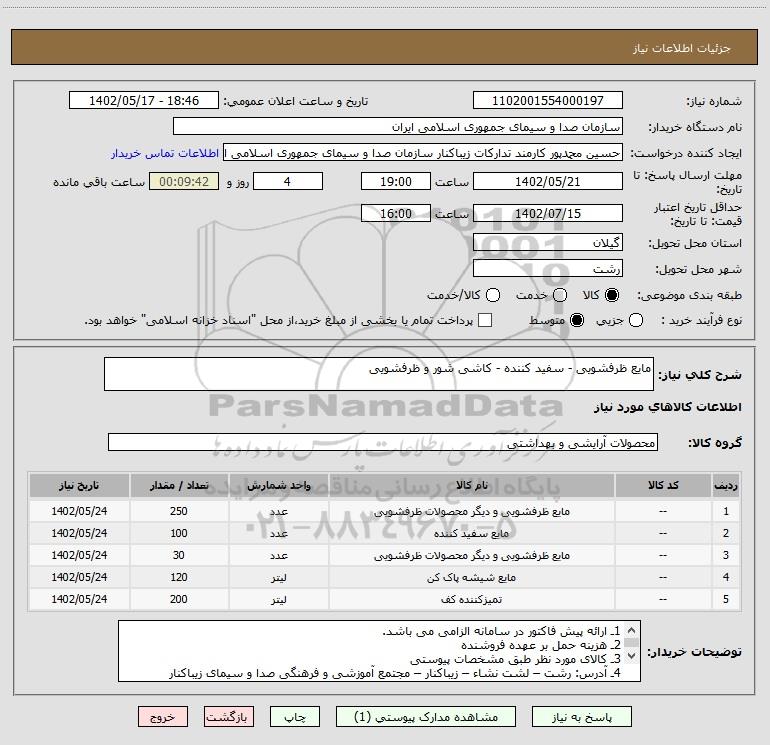Click the نام کالا column header
The height and width of the screenshot is (745, 770).
[x=471, y=485]
